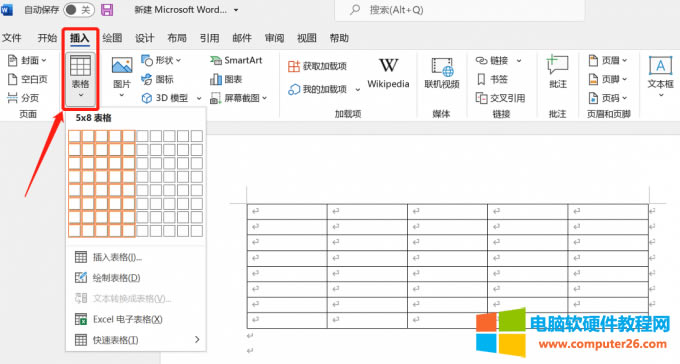Viewport: 680px width, 364px height.
Task: Insert a SmartArt graphic
Action: (236, 60)
